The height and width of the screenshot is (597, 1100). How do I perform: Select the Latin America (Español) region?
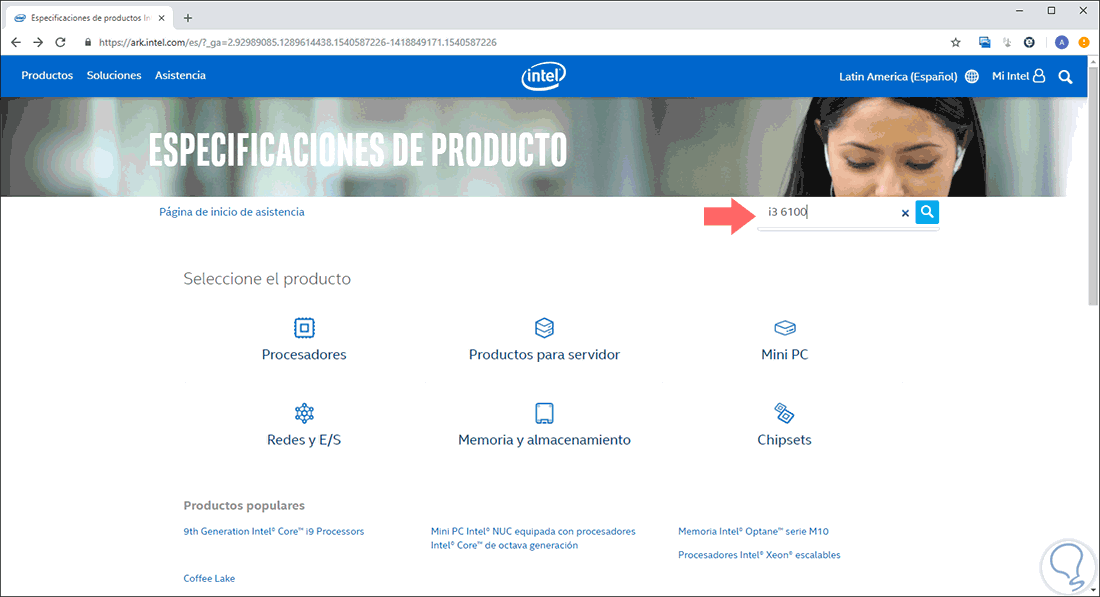point(898,76)
